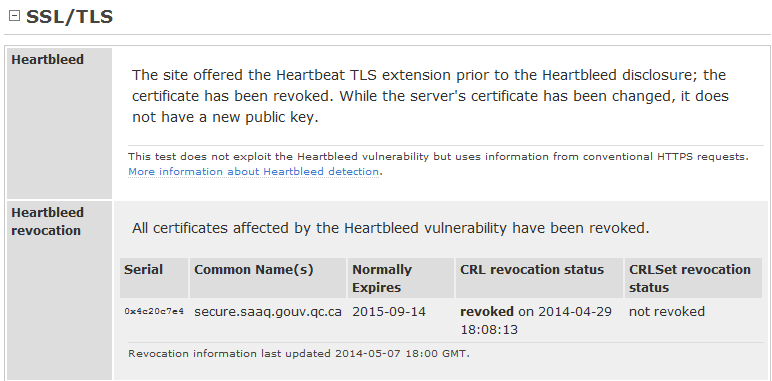
Task: Click the Normally Expires column header
Action: pyautogui.click(x=382, y=279)
